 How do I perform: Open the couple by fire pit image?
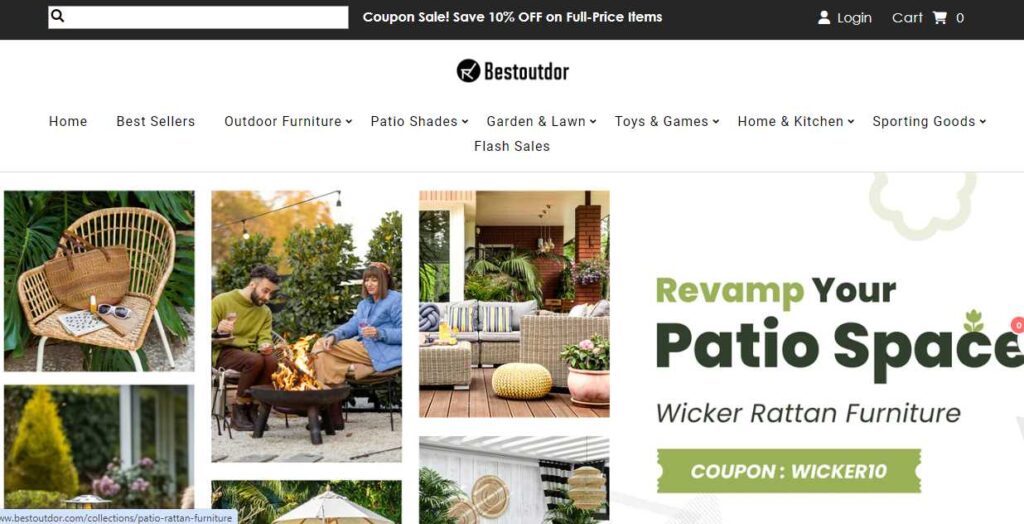(306, 327)
